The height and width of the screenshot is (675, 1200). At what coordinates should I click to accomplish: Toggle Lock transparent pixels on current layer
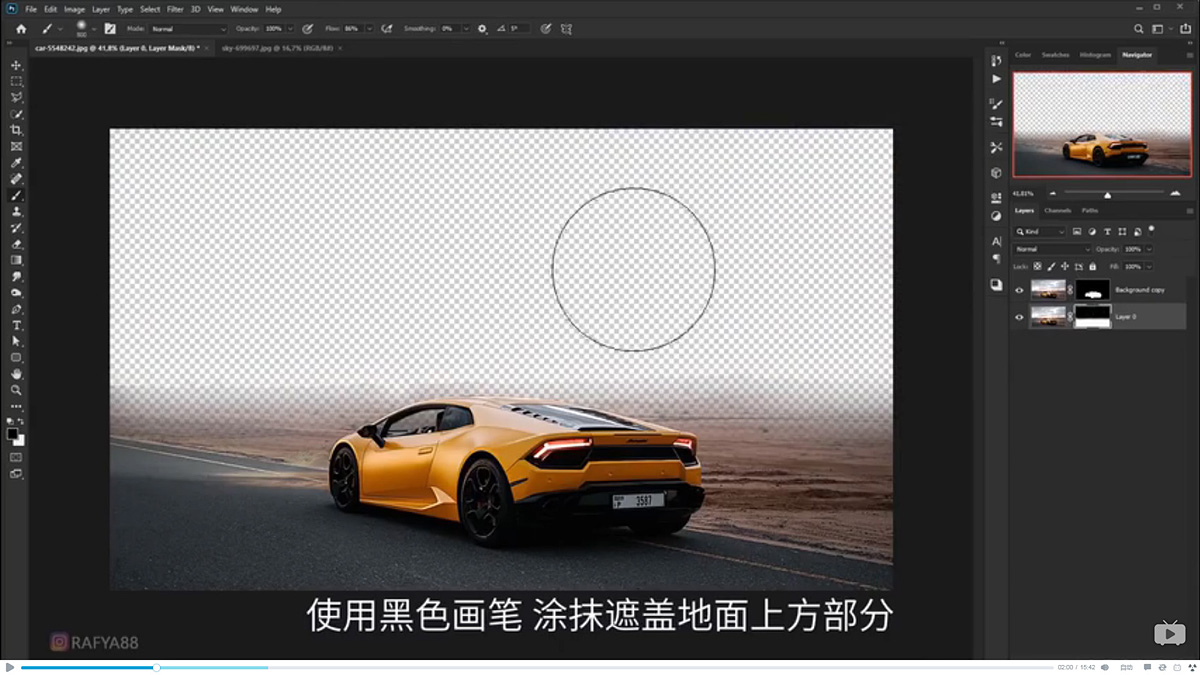coord(1038,266)
